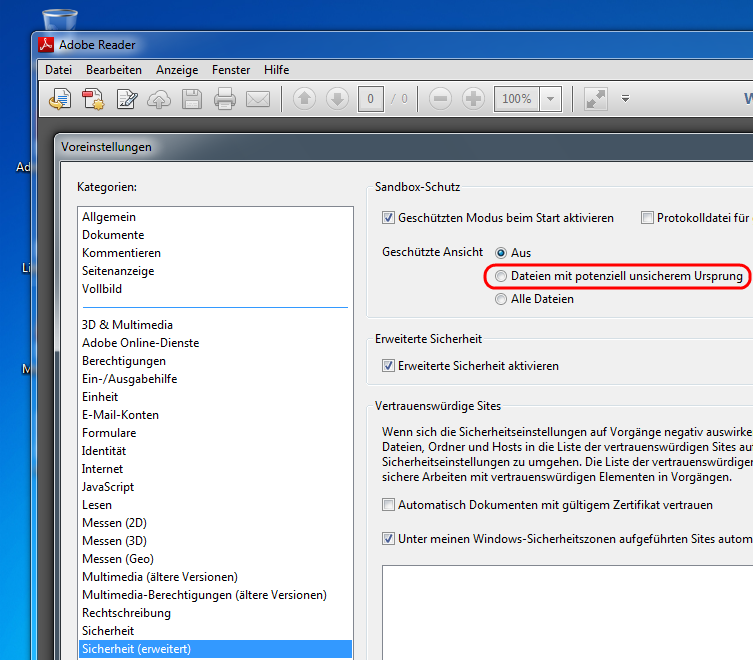Select Sicherheit (erweitert) category
The width and height of the screenshot is (753, 660).
click(x=215, y=649)
